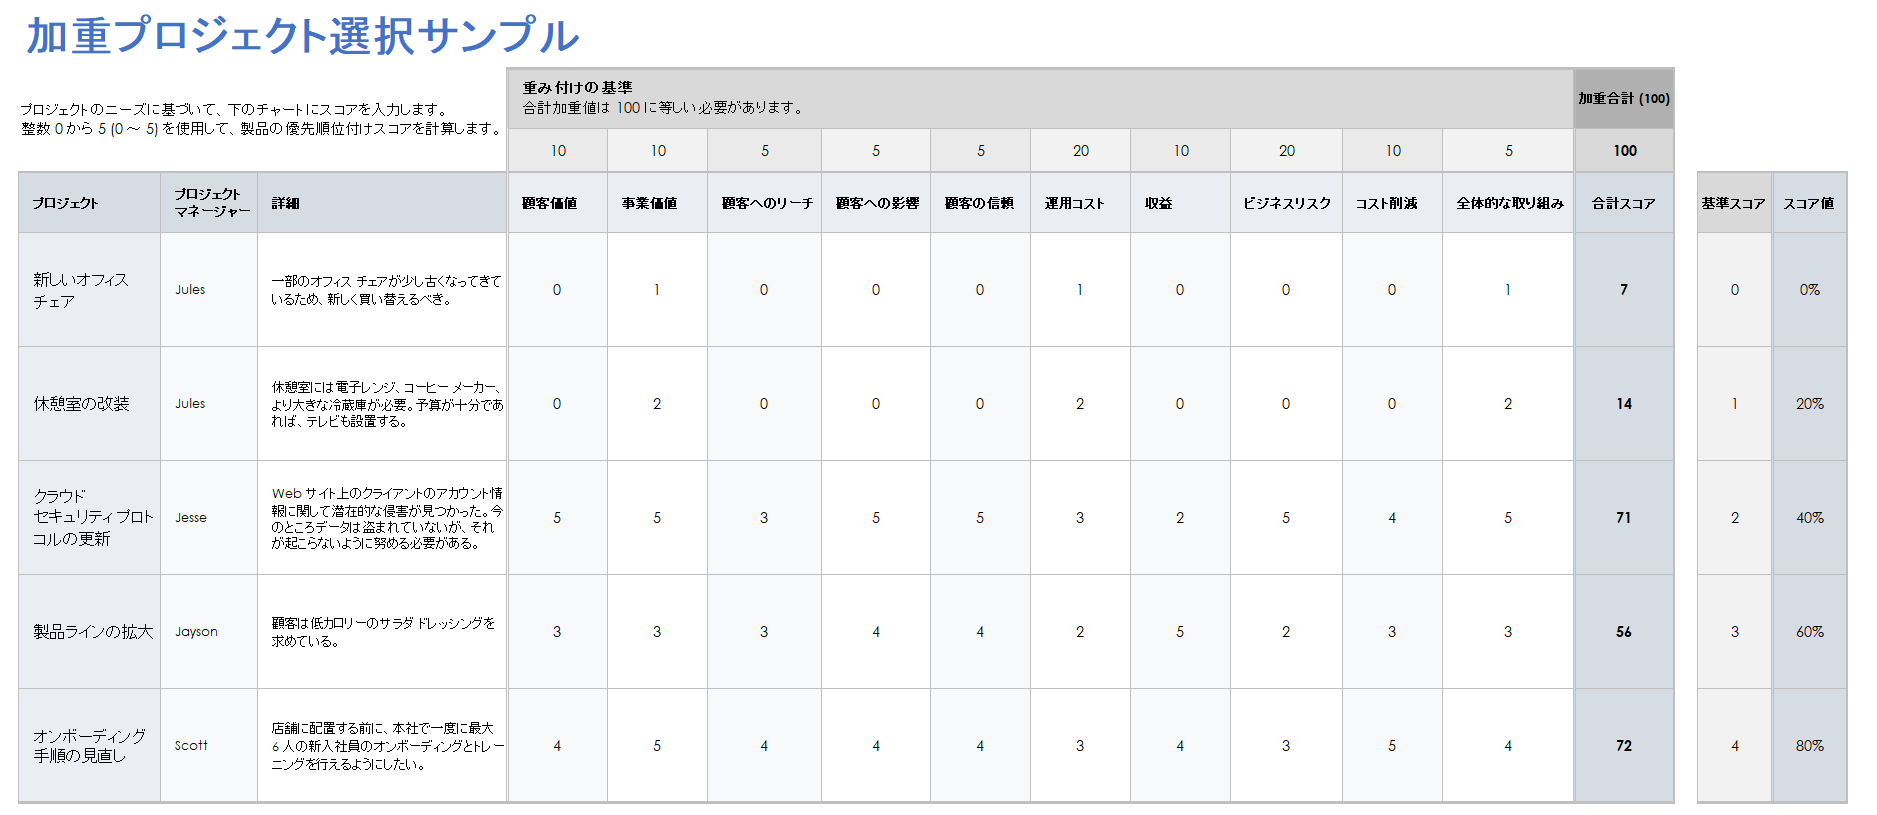Select the ビジネスリスク column header
The image size is (1877, 815).
click(x=1286, y=203)
